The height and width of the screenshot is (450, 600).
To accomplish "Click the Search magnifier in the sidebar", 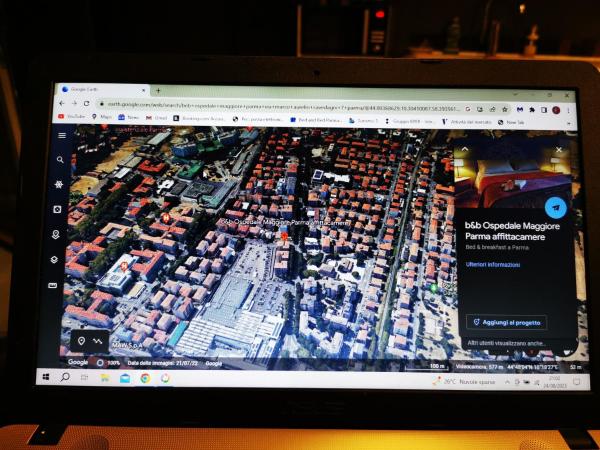I will (61, 160).
